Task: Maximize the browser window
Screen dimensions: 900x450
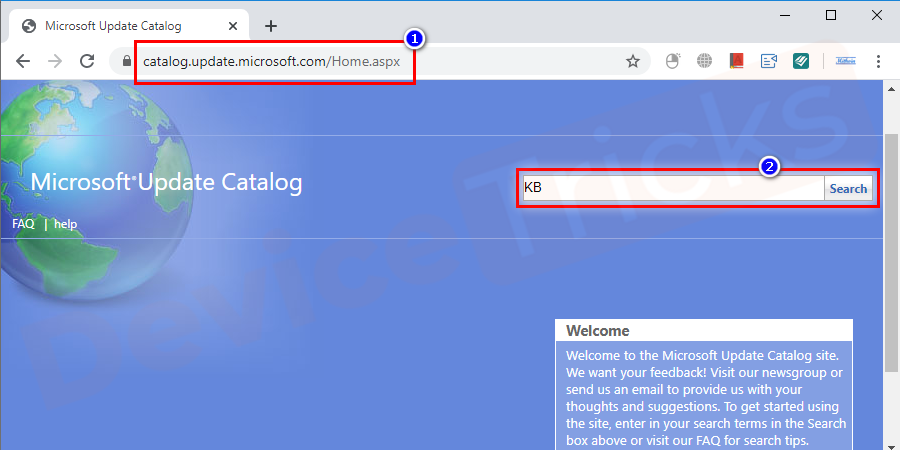Action: [831, 15]
